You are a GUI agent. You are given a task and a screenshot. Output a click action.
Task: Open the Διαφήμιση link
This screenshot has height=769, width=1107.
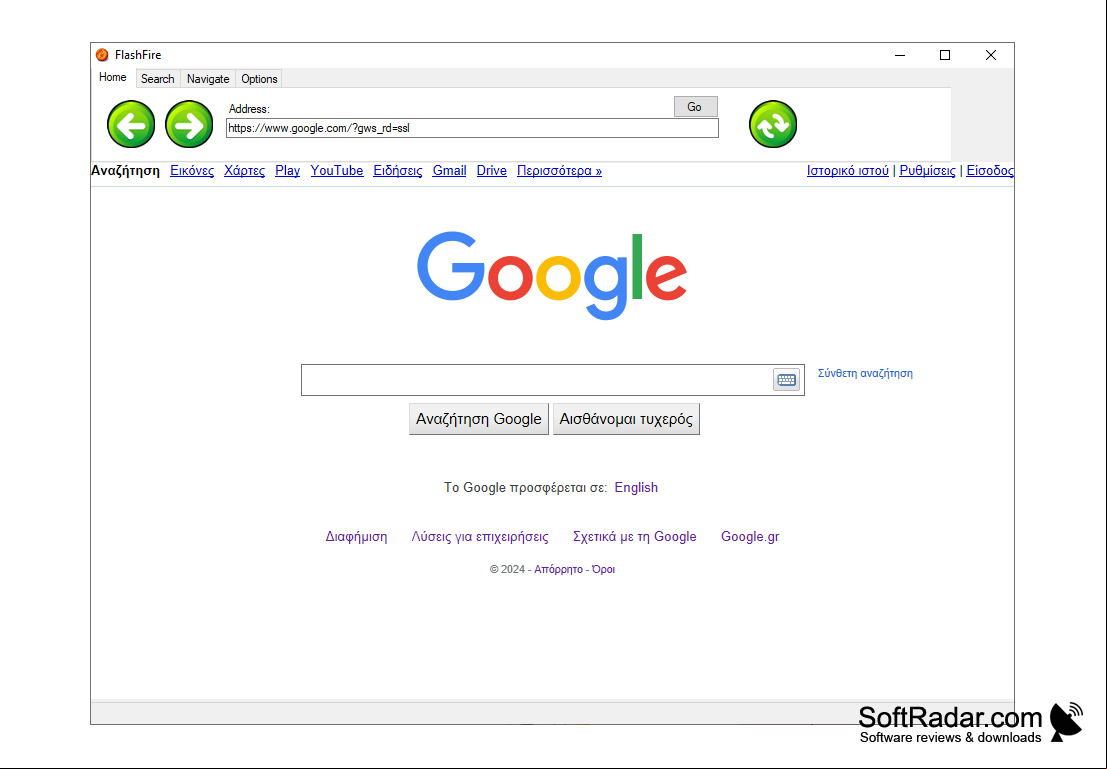pos(357,537)
